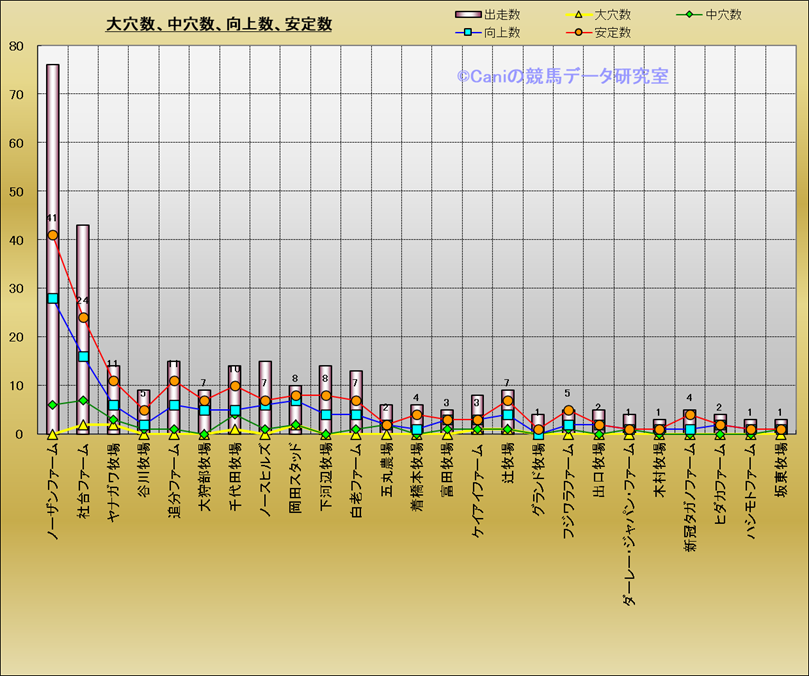
Task: Click the cyan square 向上数 legend marker
Action: click(468, 33)
